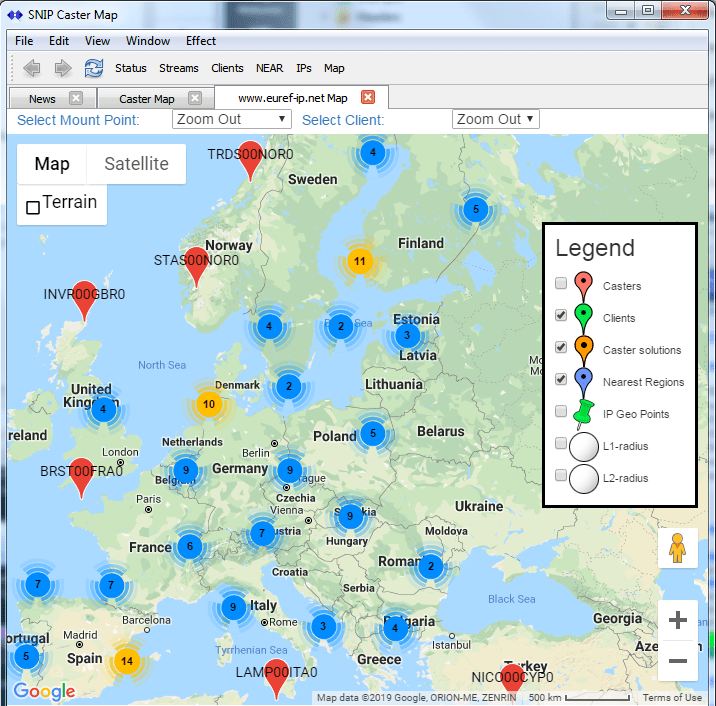Click the LAMP00ITA0 red caster marker
The height and width of the screenshot is (706, 716).
[x=276, y=679]
